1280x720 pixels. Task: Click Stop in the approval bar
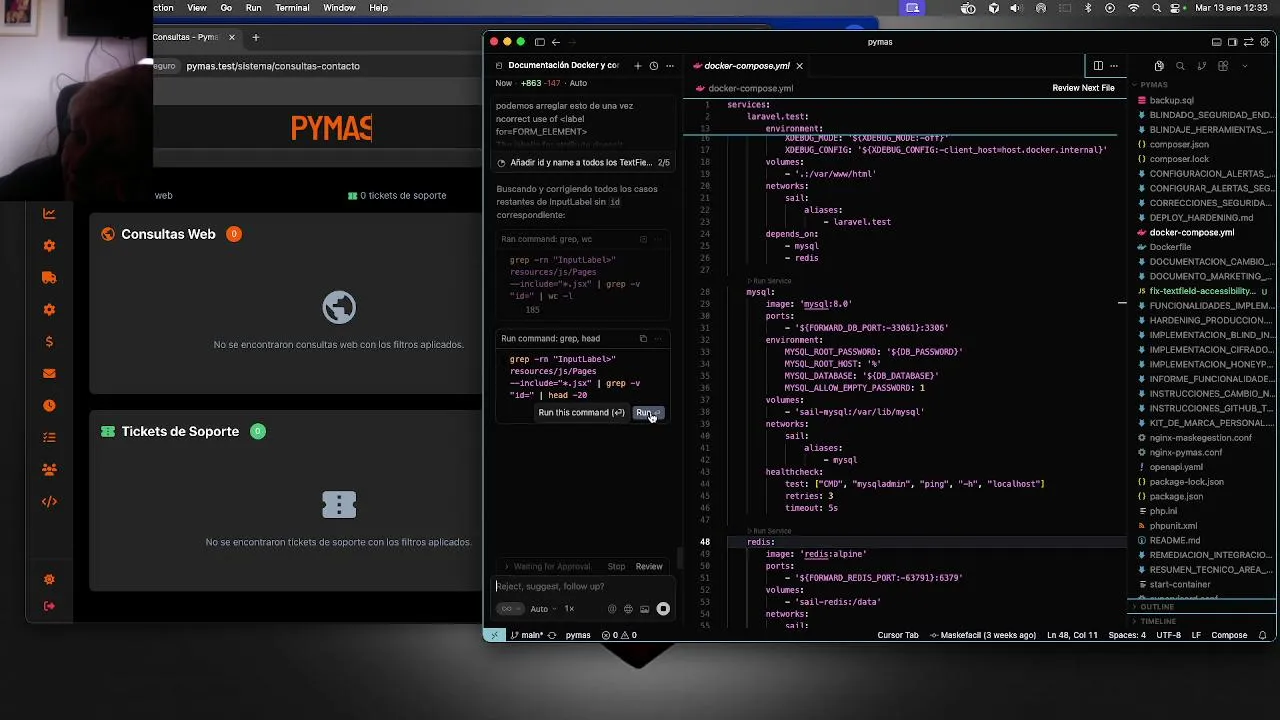click(616, 567)
